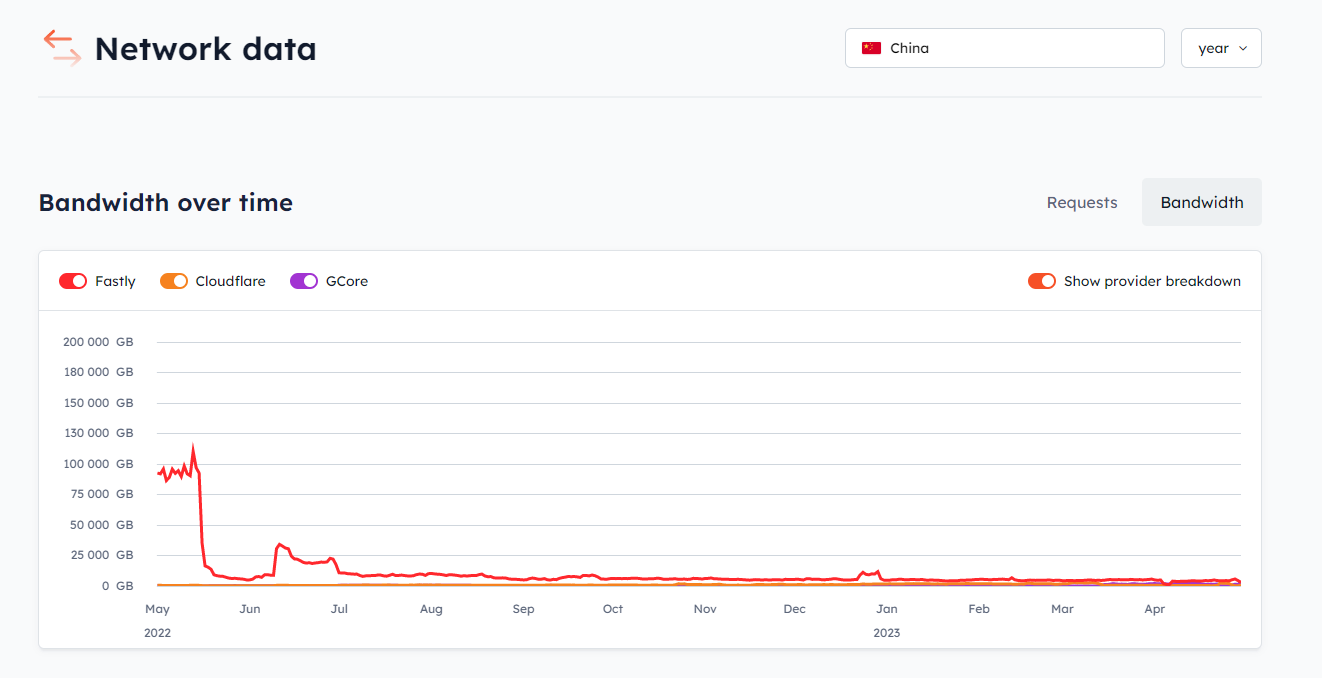Click the Bandwidth over time heading
The image size is (1322, 678).
165,202
